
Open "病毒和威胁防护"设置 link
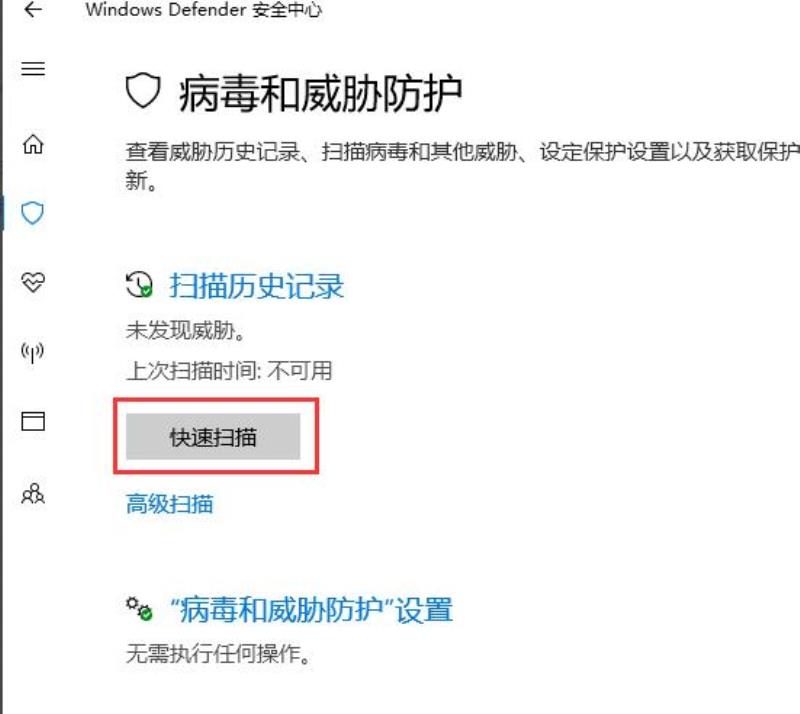click(x=311, y=610)
